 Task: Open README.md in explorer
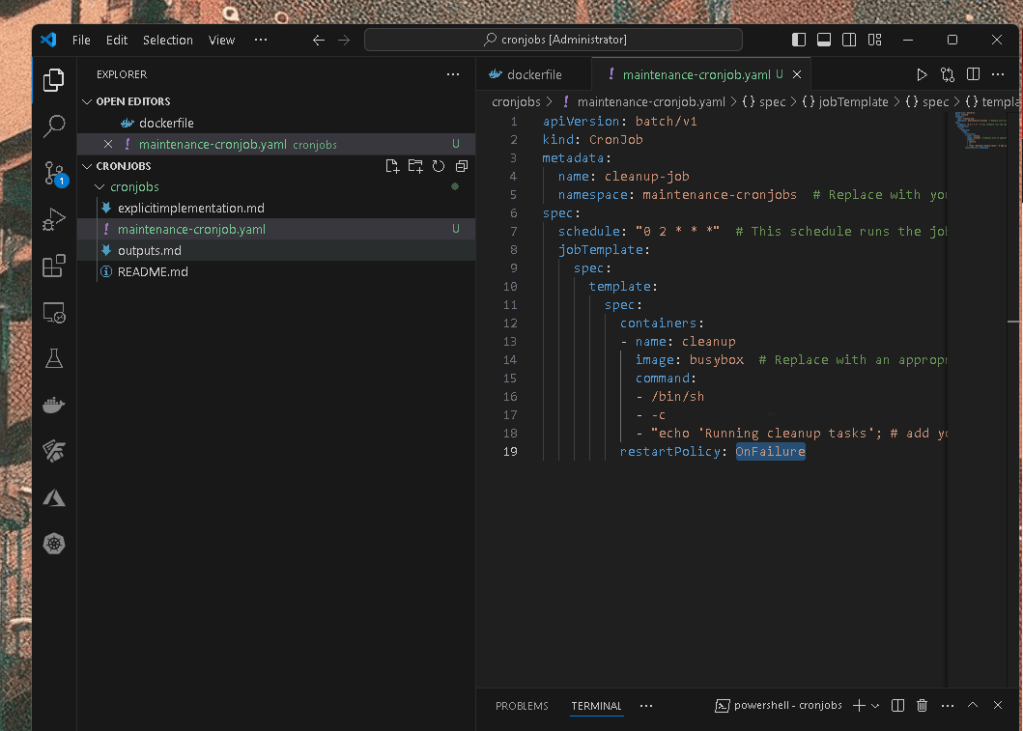click(276, 272)
